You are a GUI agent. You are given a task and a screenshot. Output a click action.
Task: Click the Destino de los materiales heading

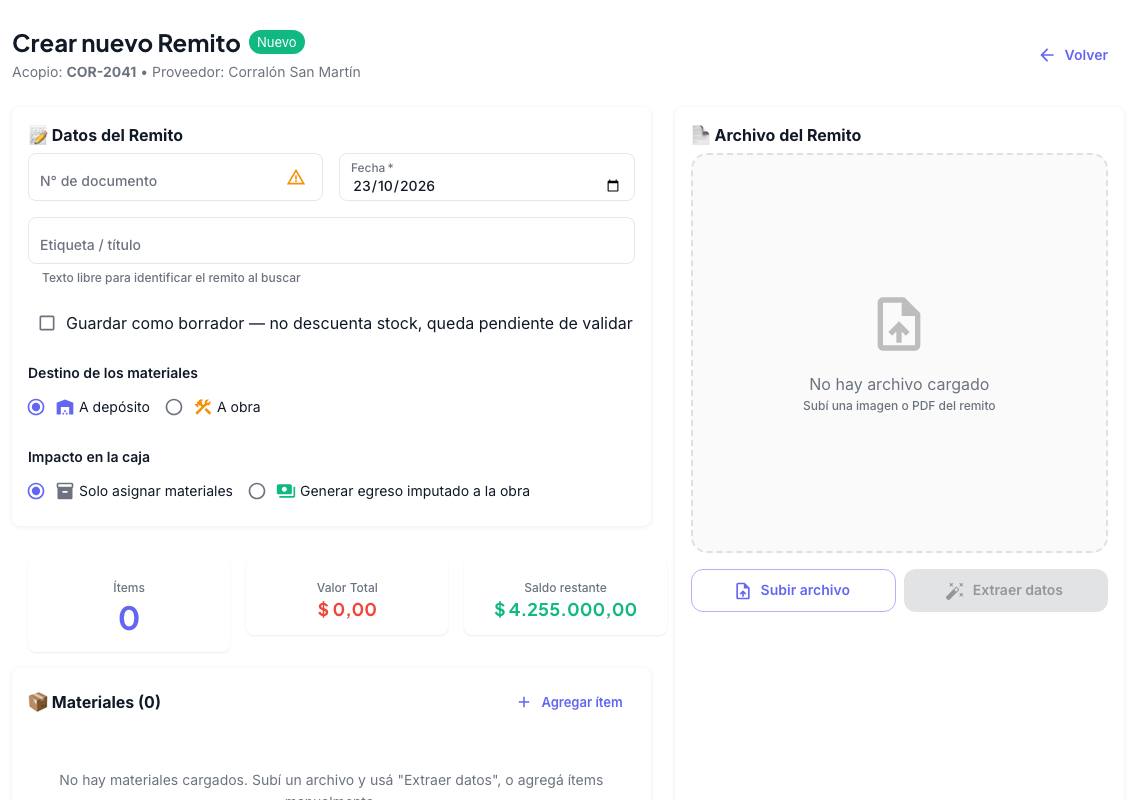click(x=112, y=373)
